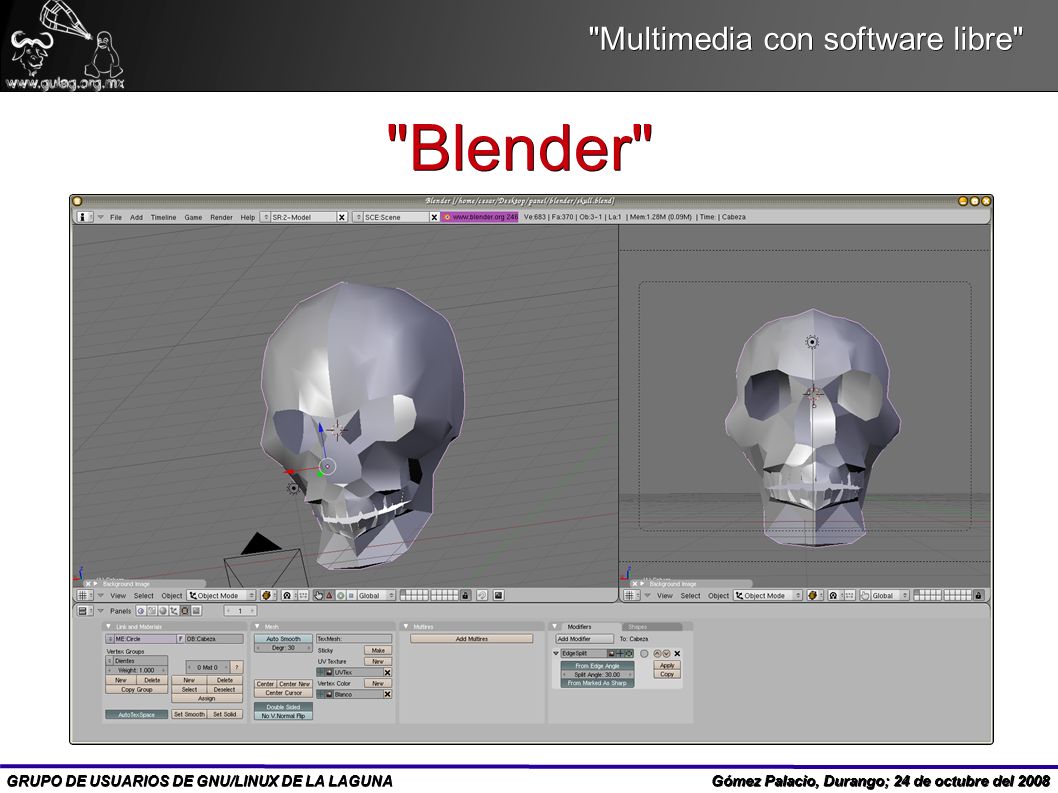
Task: Open left viewport Global orientation dropdown
Action: (x=376, y=595)
